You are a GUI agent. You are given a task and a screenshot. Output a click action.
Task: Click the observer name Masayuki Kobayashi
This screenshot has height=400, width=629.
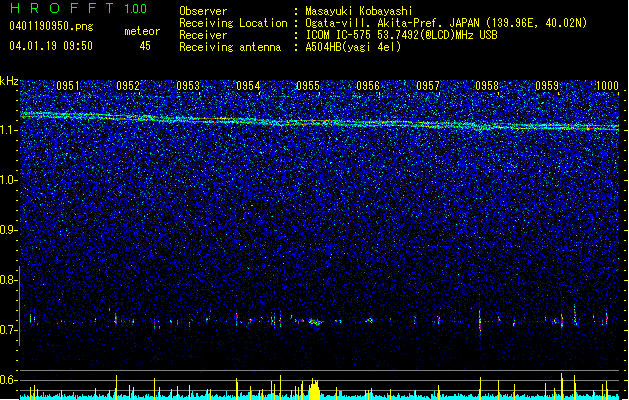point(359,11)
